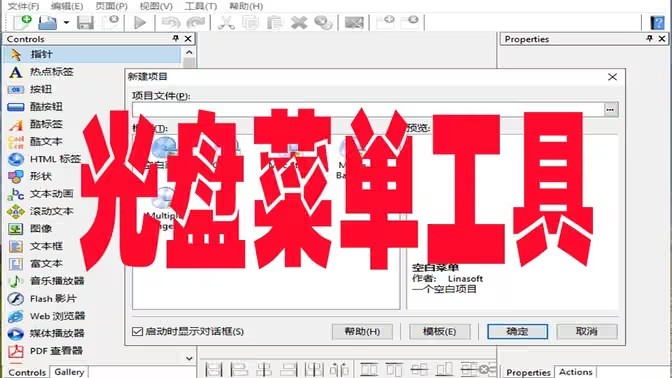Viewport: 672px width, 378px height.
Task: Open the 编辑(E) menu
Action: click(x=67, y=6)
